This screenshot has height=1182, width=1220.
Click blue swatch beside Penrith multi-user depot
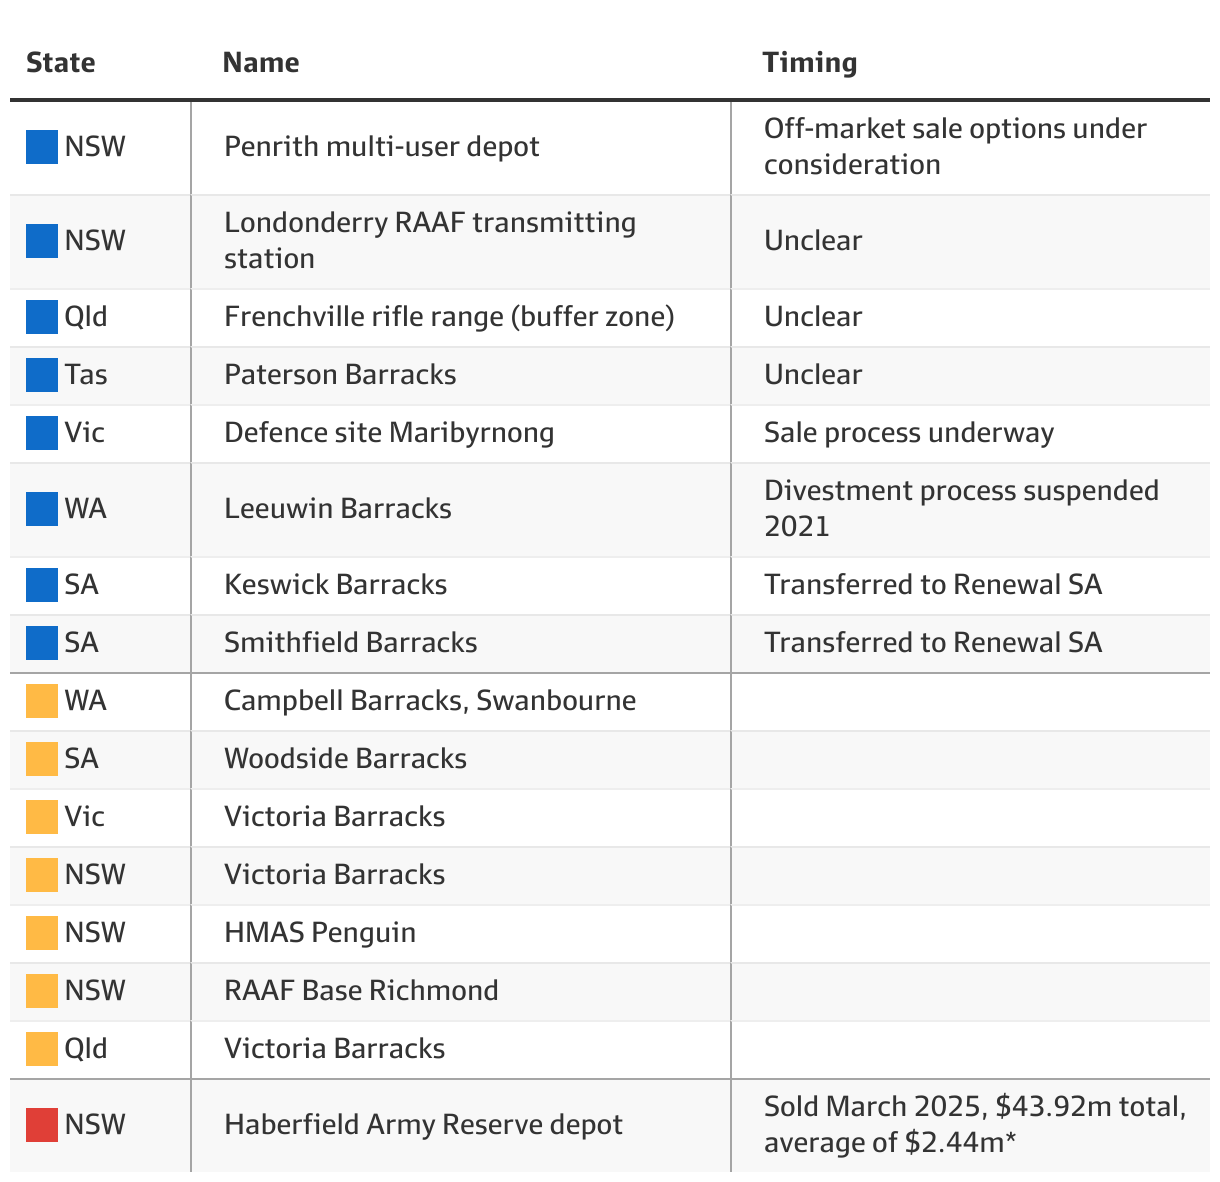(x=42, y=147)
